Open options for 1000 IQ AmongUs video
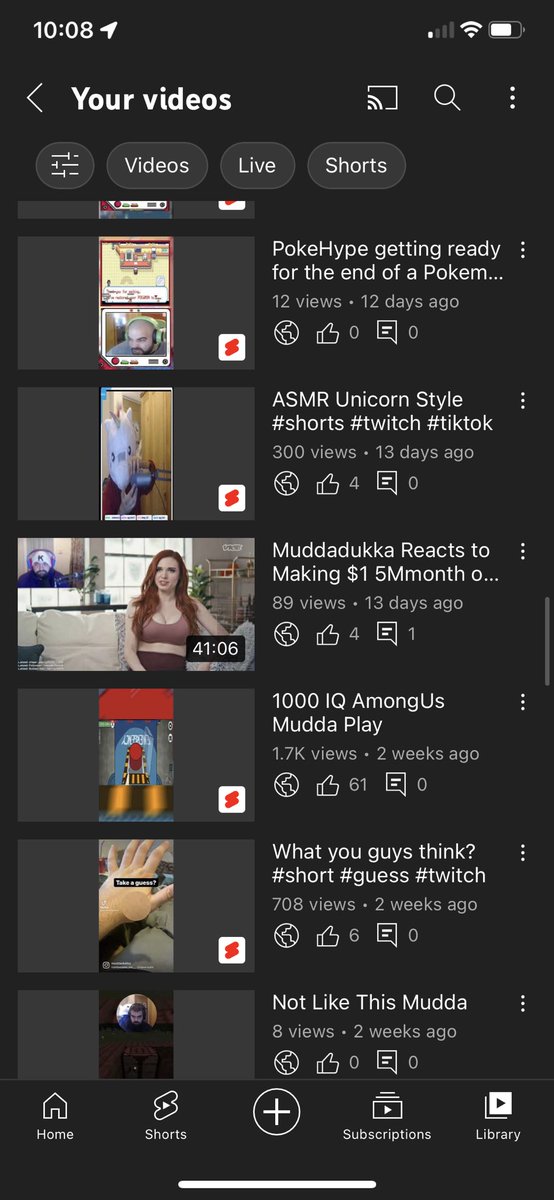Viewport: 554px width, 1200px height. (x=522, y=702)
